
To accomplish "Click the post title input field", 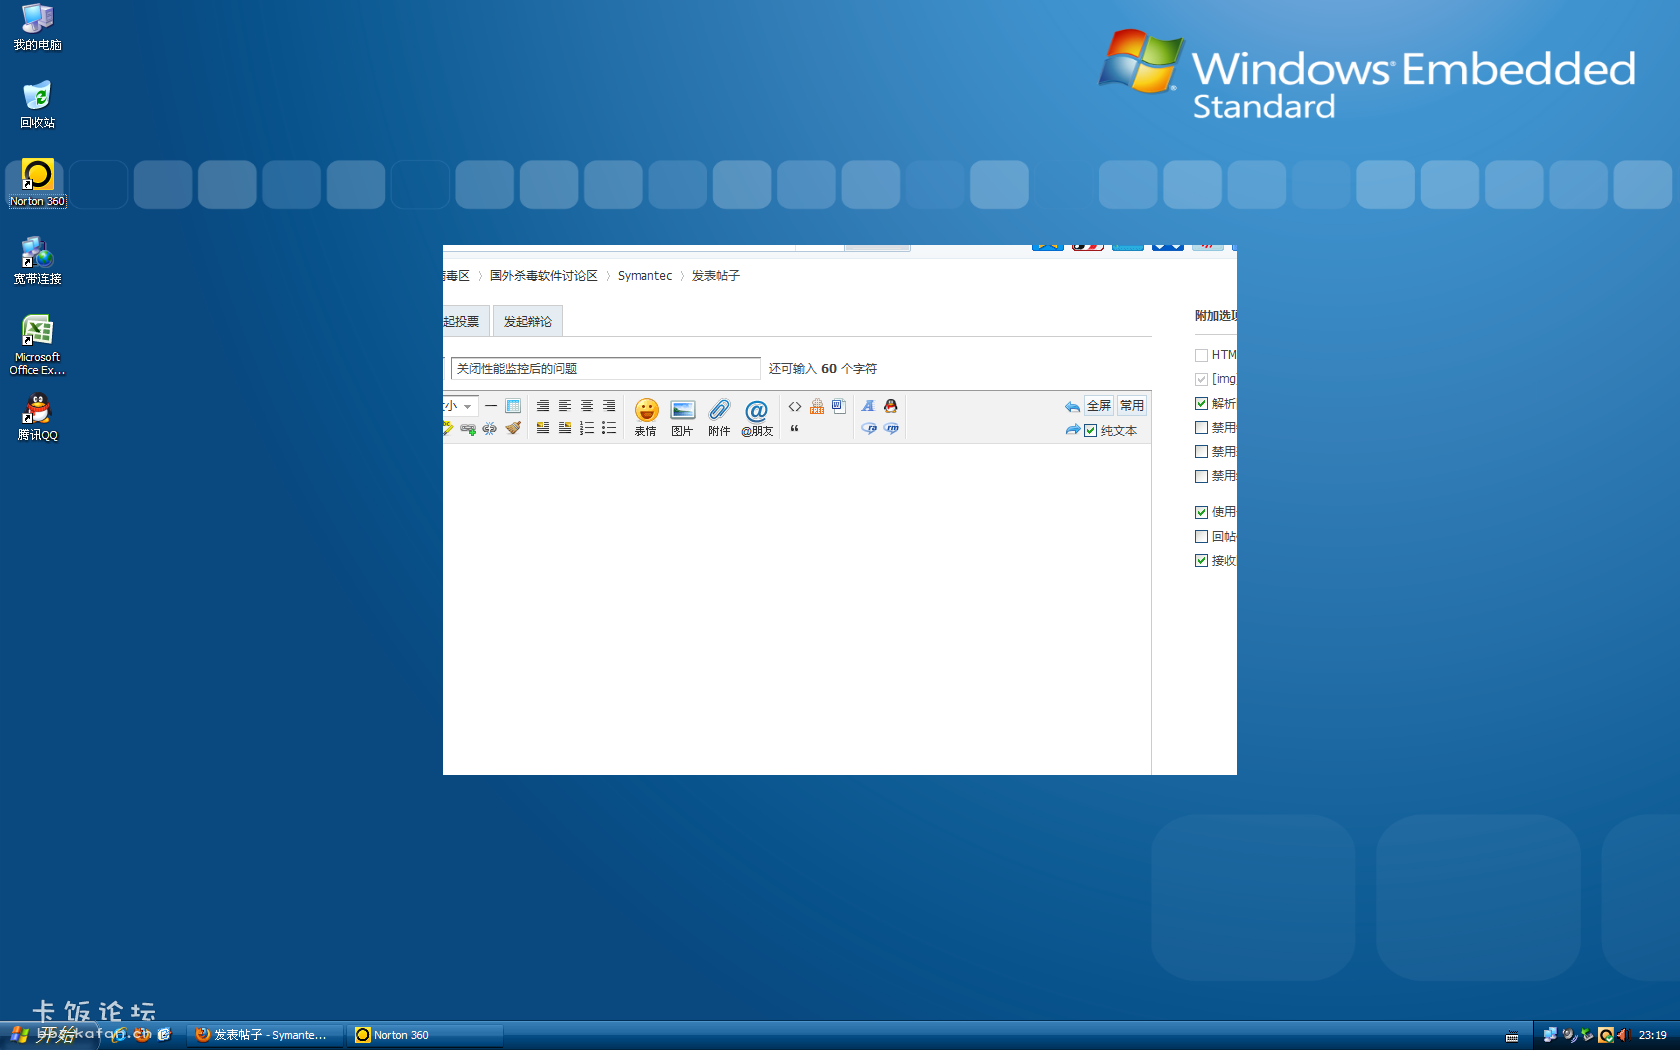I will pyautogui.click(x=605, y=369).
